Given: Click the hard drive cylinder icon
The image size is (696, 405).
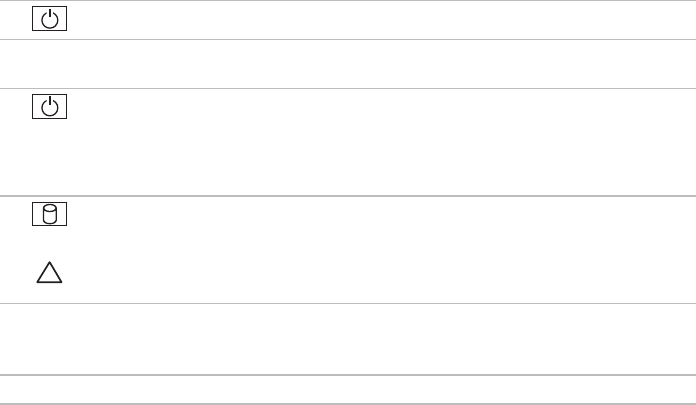Looking at the screenshot, I should [50, 213].
